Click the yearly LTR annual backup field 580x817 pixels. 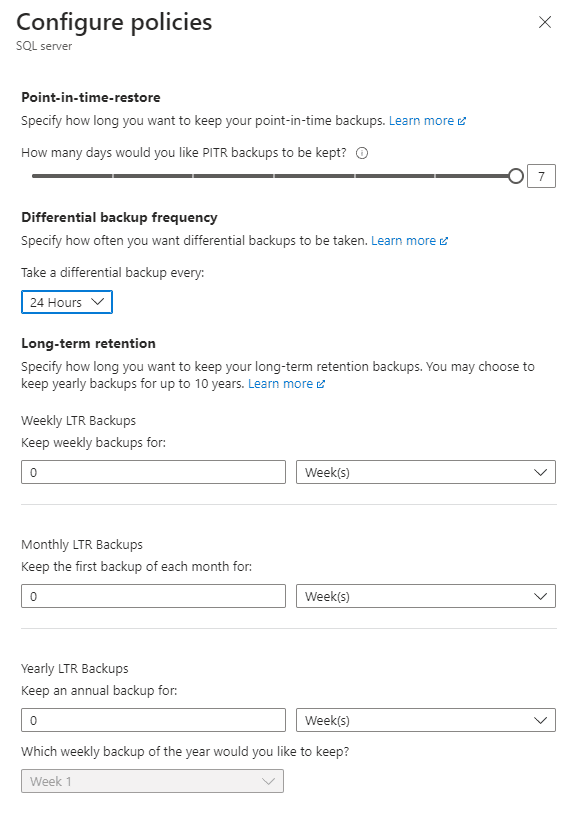[153, 720]
